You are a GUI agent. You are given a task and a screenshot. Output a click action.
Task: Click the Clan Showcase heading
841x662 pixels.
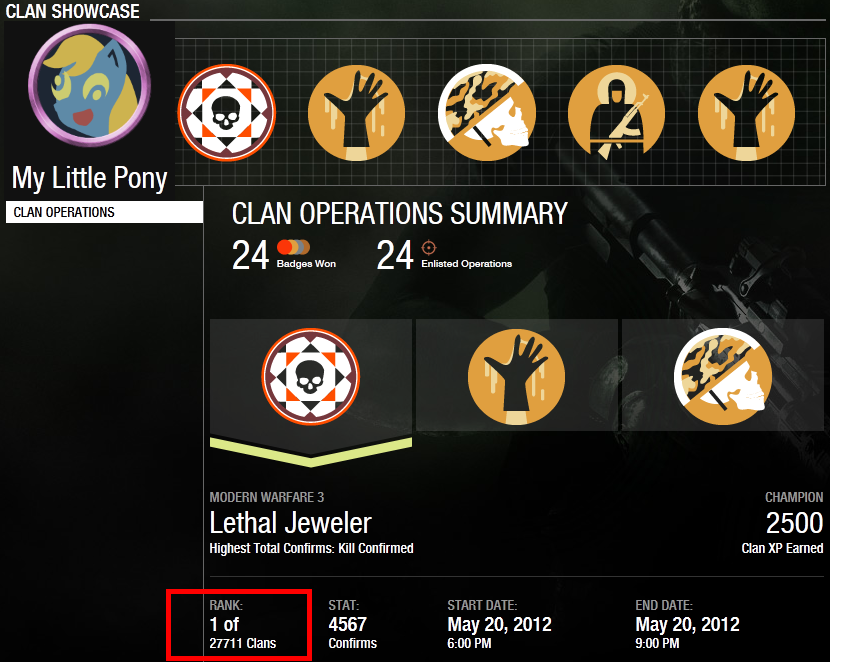click(72, 11)
